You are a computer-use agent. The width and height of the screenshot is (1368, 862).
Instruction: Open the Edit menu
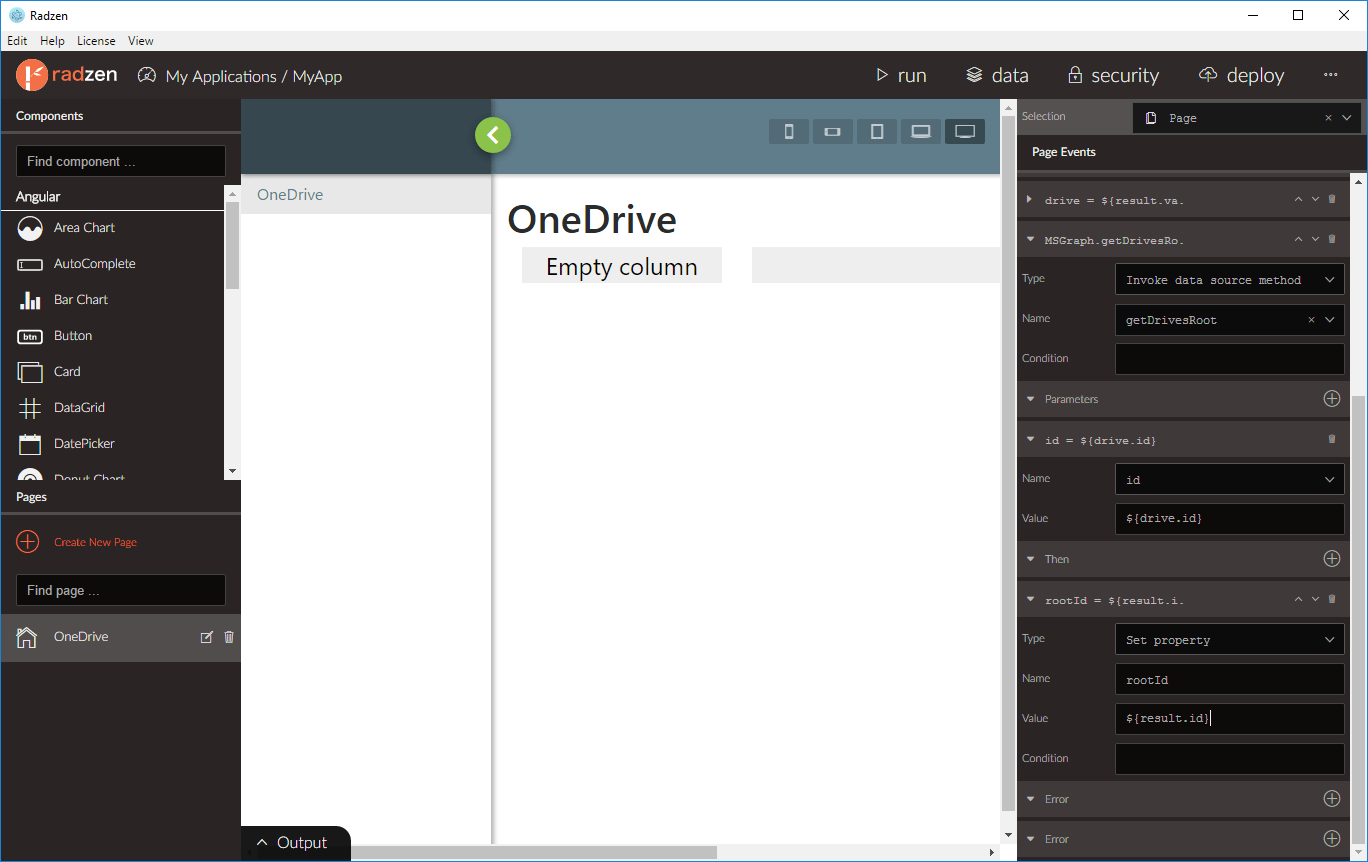click(x=17, y=41)
